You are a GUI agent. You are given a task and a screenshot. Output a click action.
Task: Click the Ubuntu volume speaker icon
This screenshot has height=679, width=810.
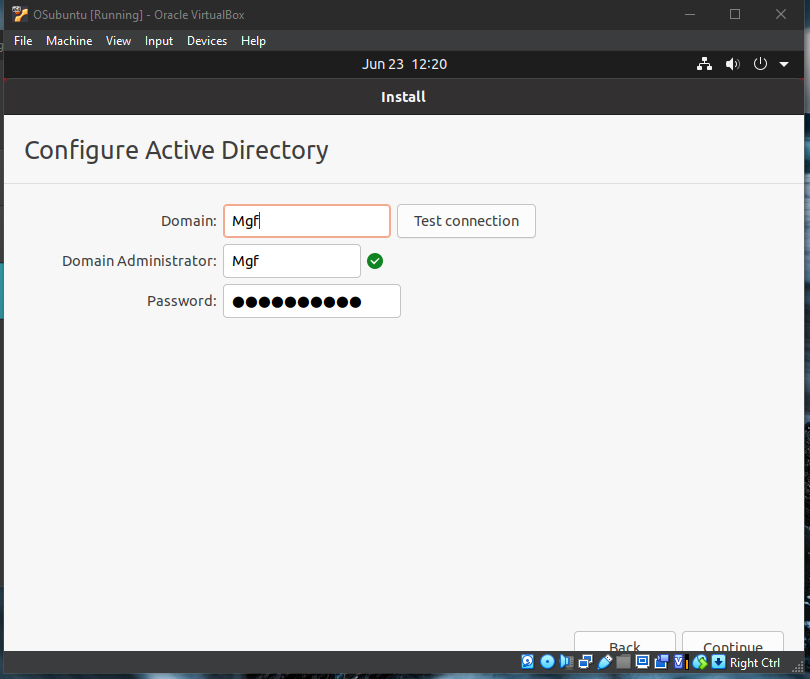click(732, 64)
